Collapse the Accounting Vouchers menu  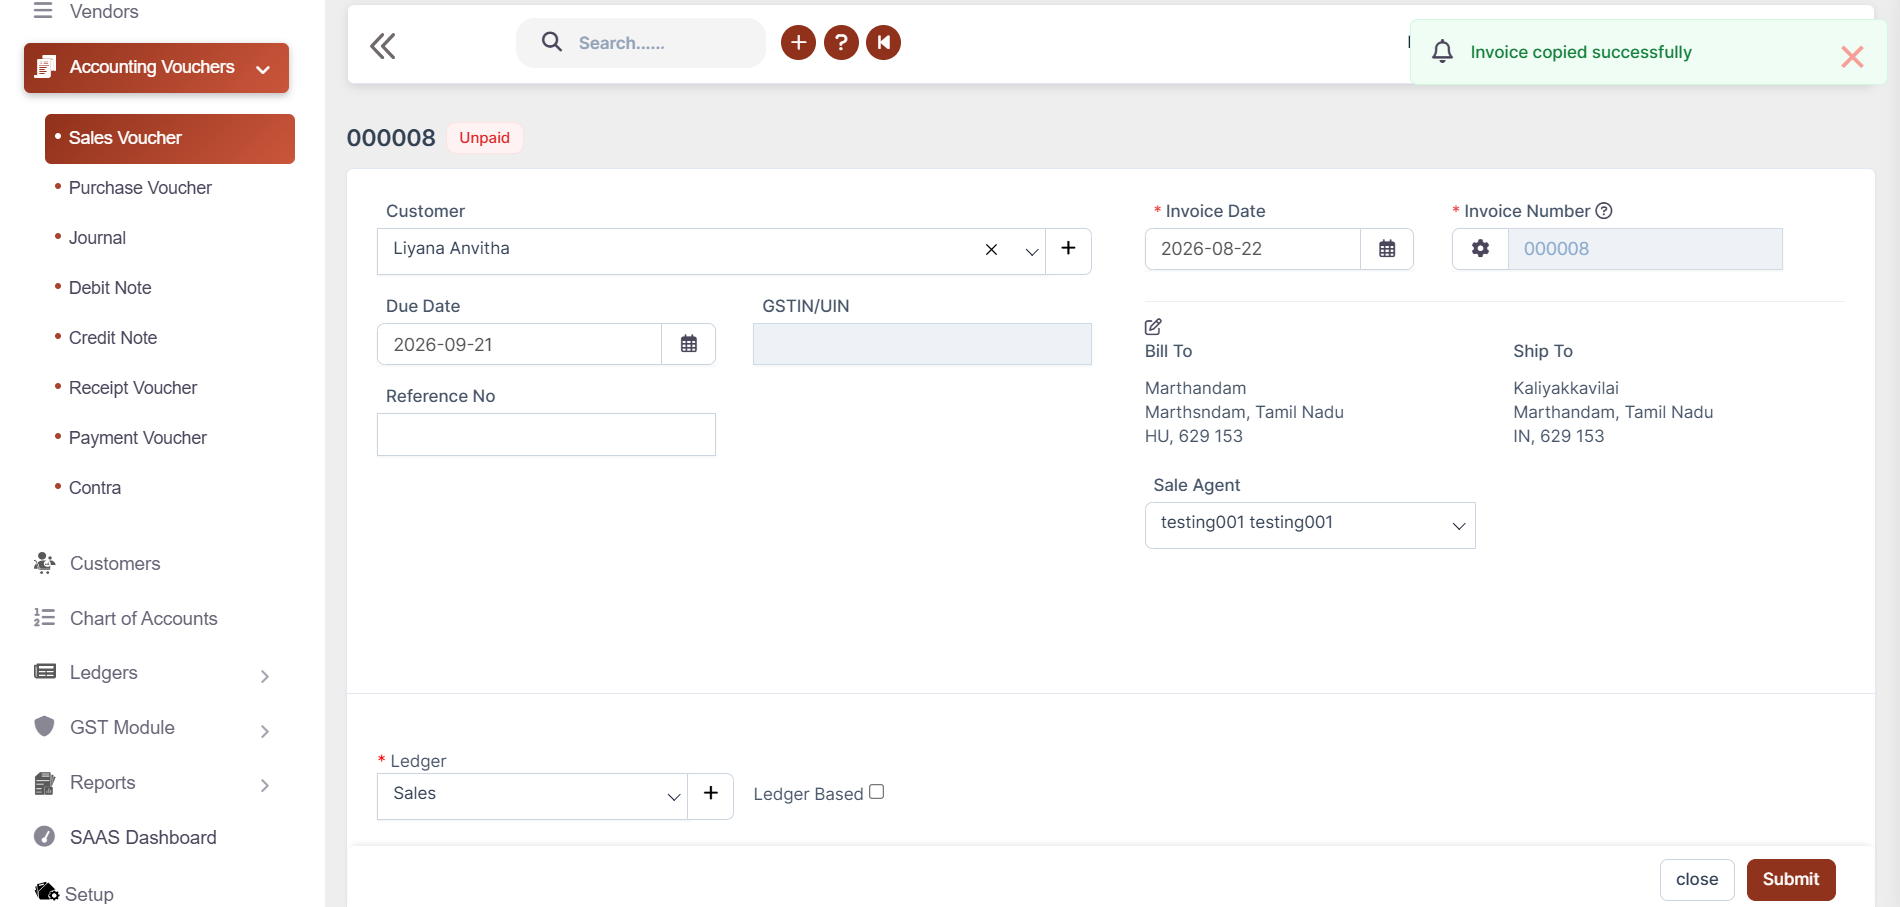(156, 68)
